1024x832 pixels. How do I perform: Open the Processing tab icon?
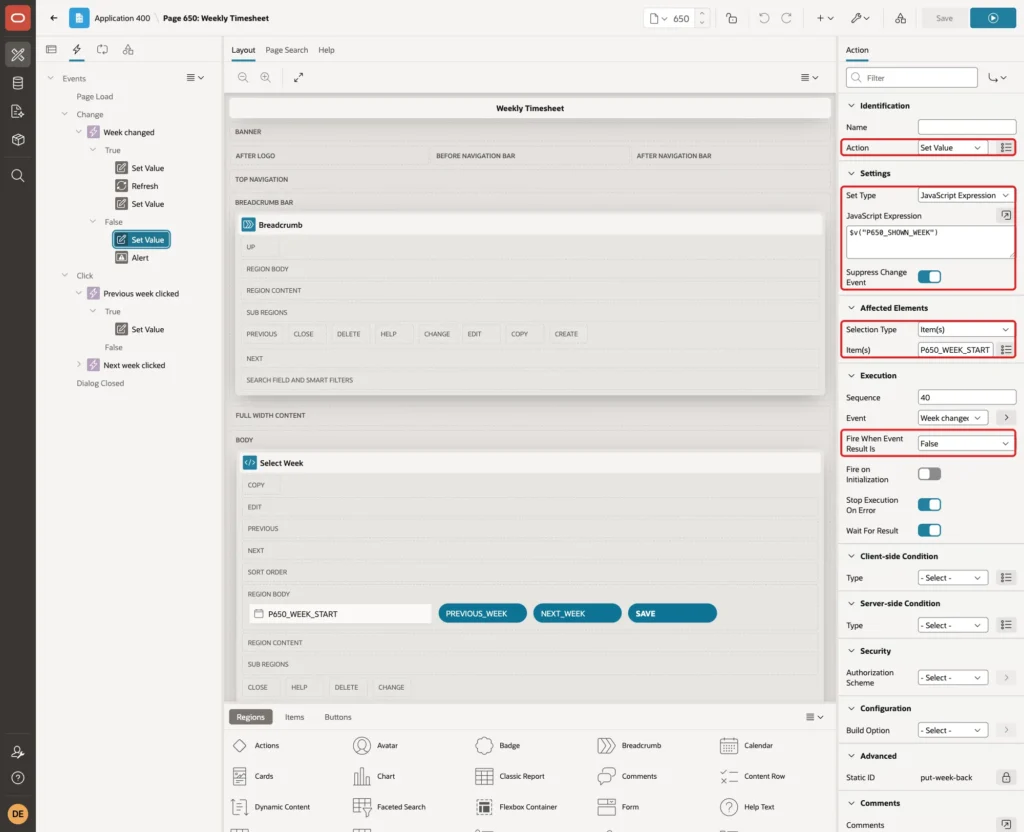[102, 50]
